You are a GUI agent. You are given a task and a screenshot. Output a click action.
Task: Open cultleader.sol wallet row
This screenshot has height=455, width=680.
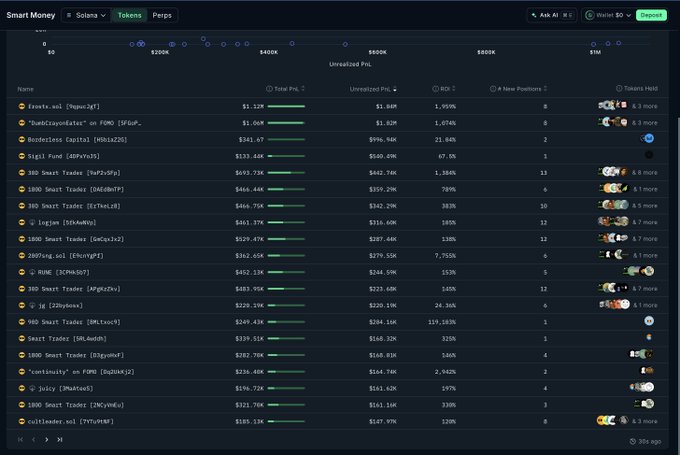tap(337, 421)
